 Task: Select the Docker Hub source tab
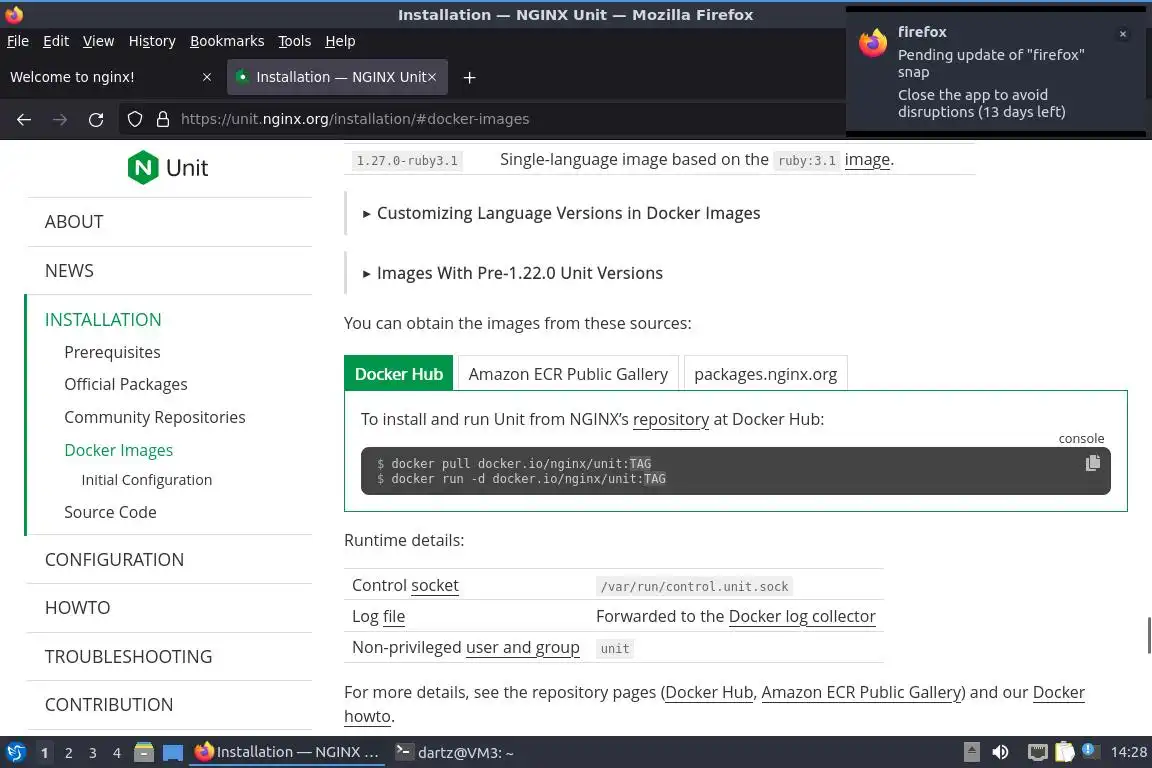tap(399, 373)
